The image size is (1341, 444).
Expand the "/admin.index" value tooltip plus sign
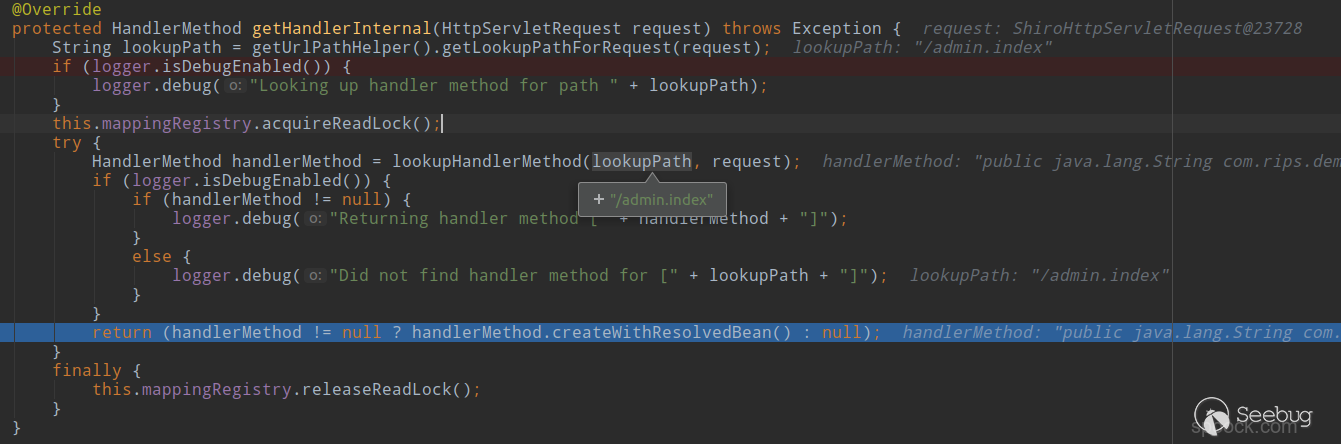click(598, 200)
